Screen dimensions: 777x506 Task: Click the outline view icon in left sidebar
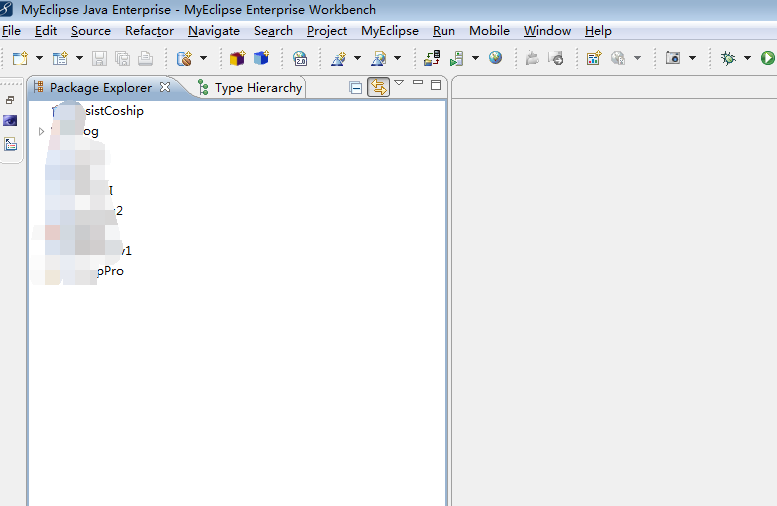point(10,144)
